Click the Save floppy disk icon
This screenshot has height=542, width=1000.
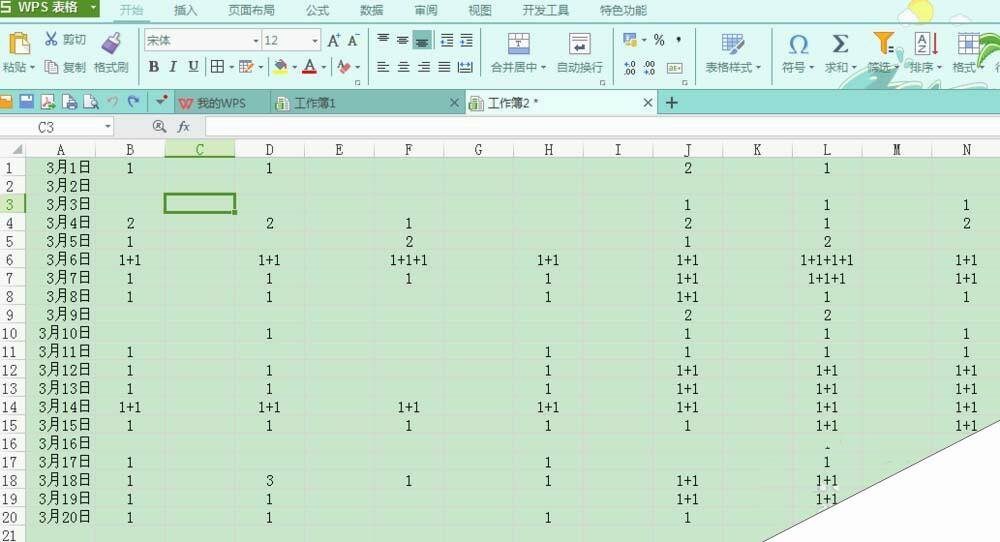pos(27,101)
